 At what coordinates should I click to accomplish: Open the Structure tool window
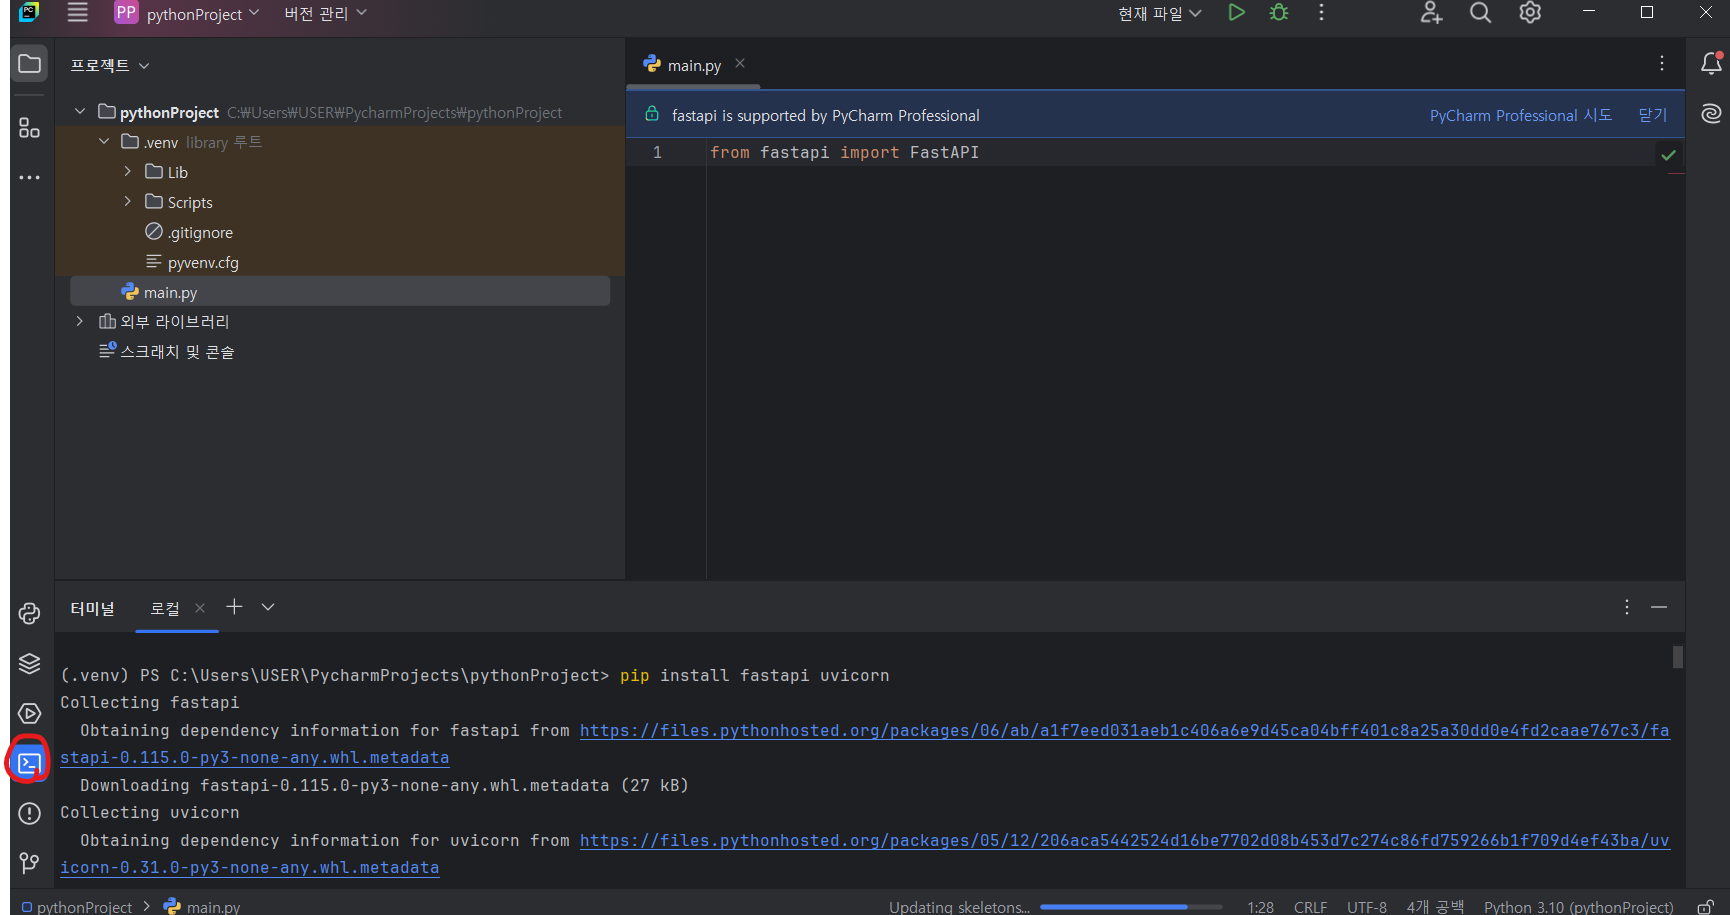30,128
